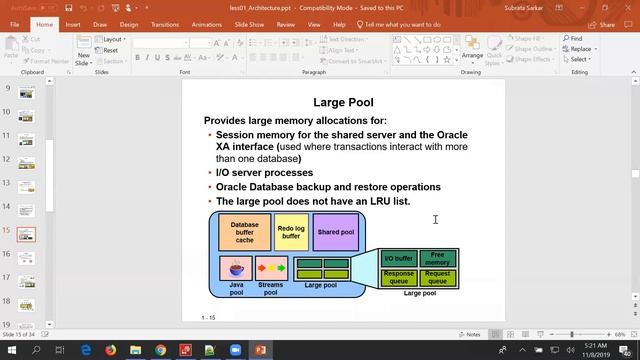Click the slide panel scroll down arrow
The image size is (640, 360).
click(x=49, y=324)
